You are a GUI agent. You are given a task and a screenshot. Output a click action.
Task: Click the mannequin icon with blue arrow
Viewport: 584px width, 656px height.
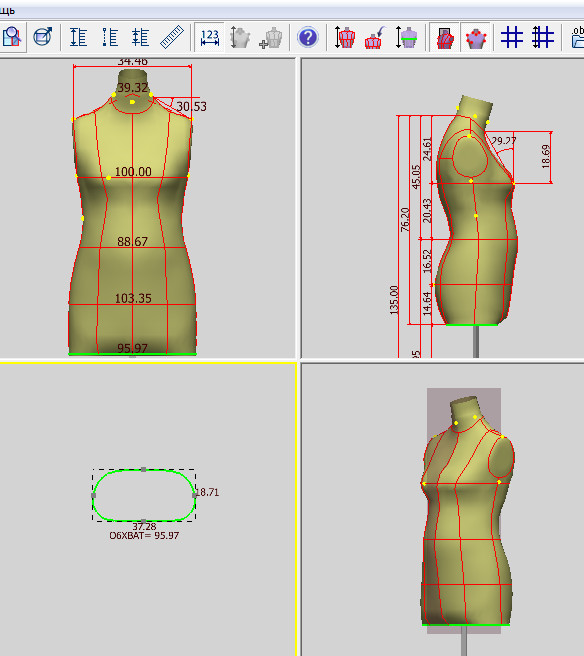(x=375, y=37)
